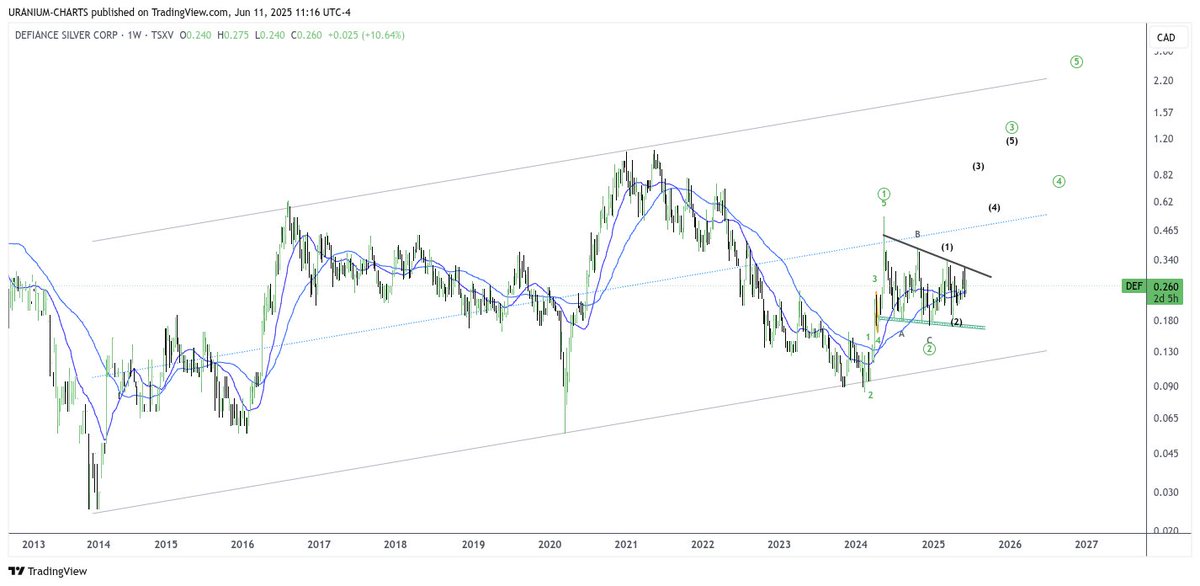Click the 2020 label on time axis
Image resolution: width=1200 pixels, height=586 pixels.
pyautogui.click(x=549, y=544)
